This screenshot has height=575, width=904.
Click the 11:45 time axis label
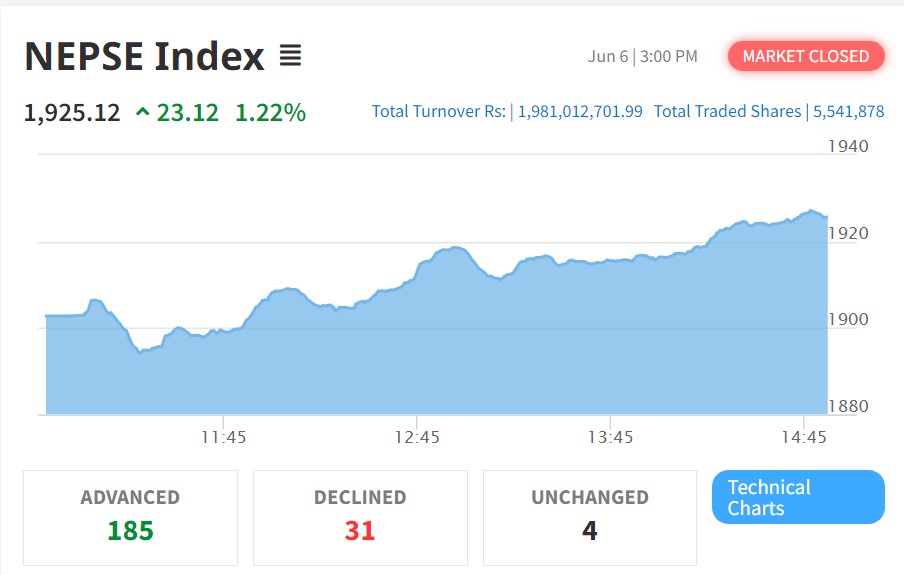tap(224, 437)
